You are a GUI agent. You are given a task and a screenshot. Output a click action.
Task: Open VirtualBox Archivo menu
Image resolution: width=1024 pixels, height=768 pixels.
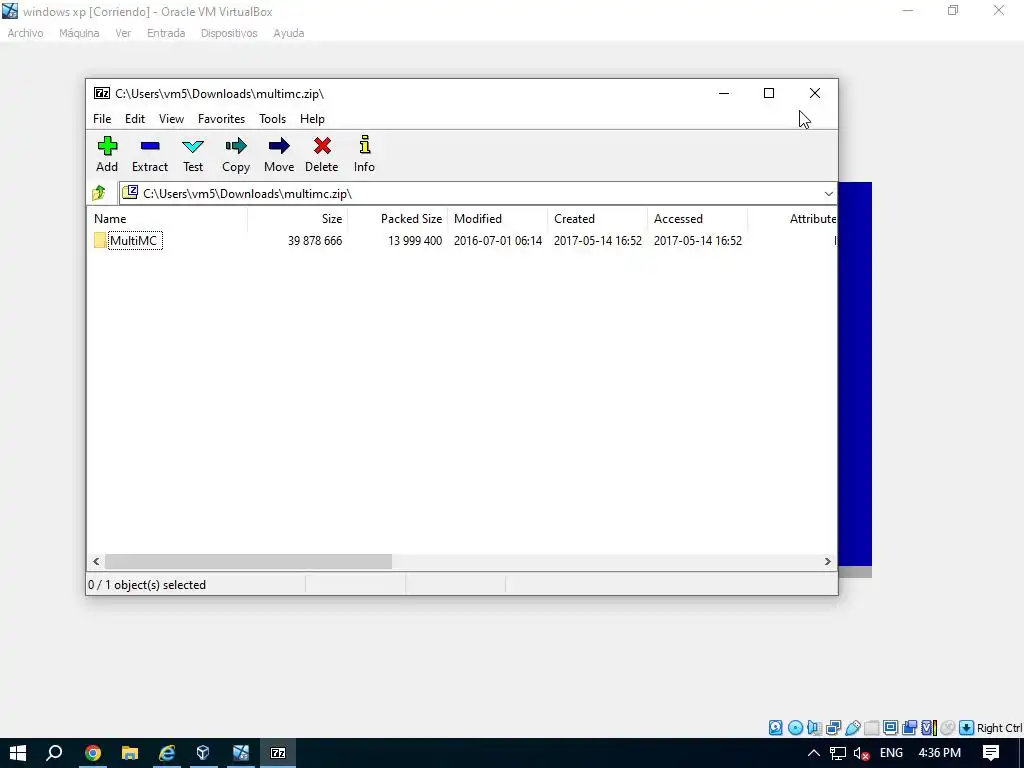tap(25, 33)
